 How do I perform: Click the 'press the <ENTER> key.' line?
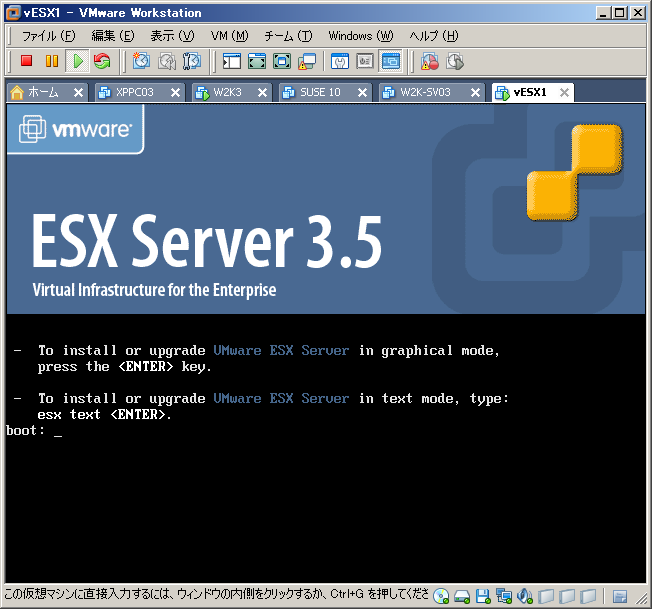point(125,367)
